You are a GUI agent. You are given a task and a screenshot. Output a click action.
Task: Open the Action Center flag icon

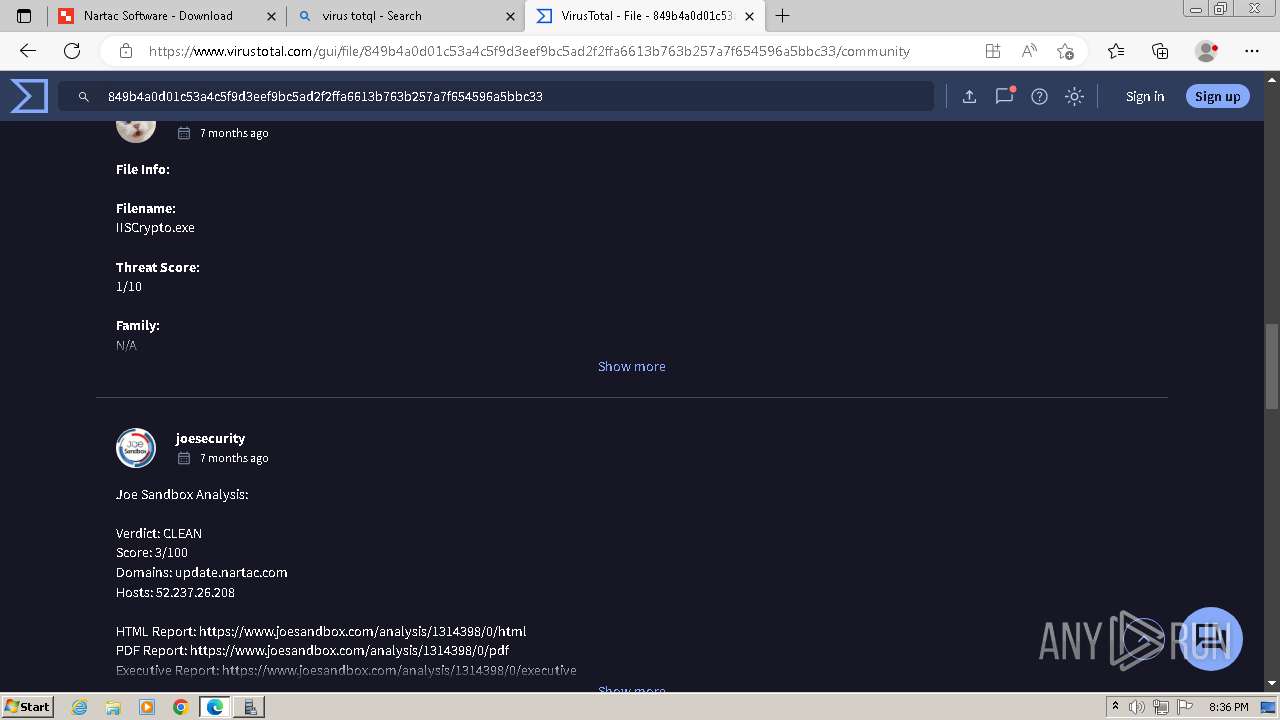[x=1183, y=707]
